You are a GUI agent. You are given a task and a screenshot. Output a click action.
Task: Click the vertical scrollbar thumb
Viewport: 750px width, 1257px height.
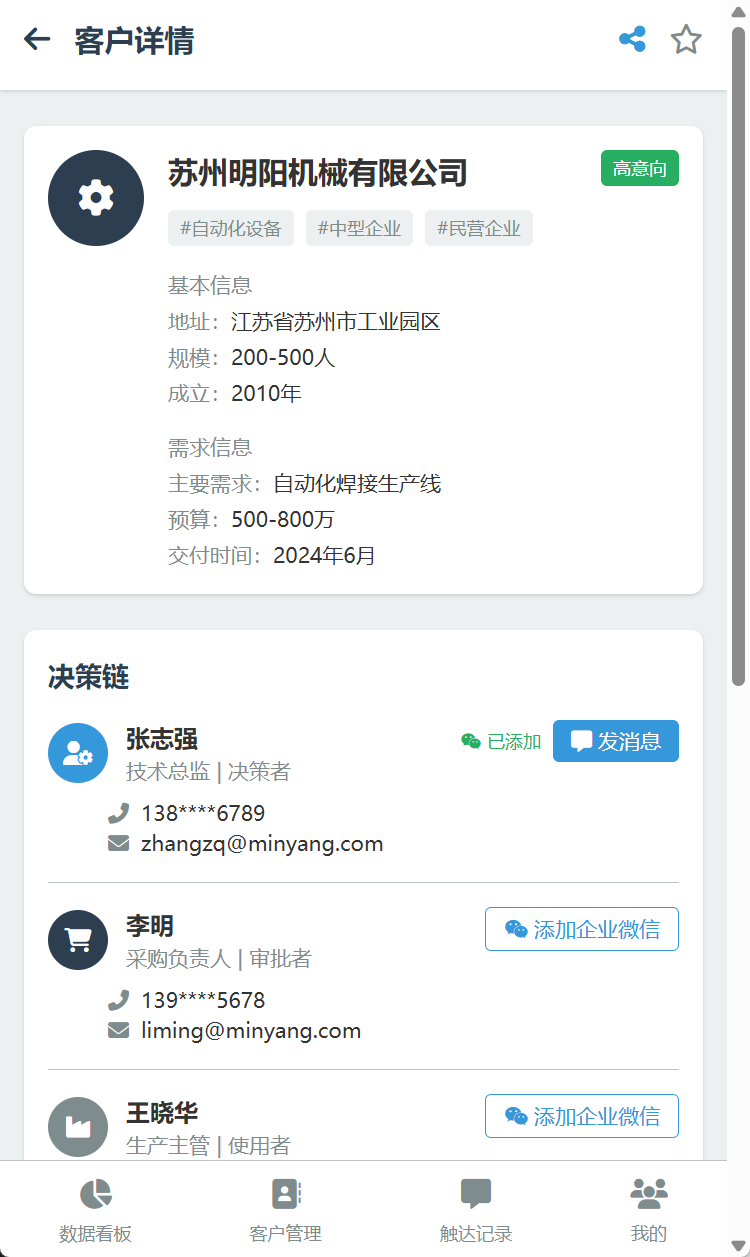tap(738, 356)
